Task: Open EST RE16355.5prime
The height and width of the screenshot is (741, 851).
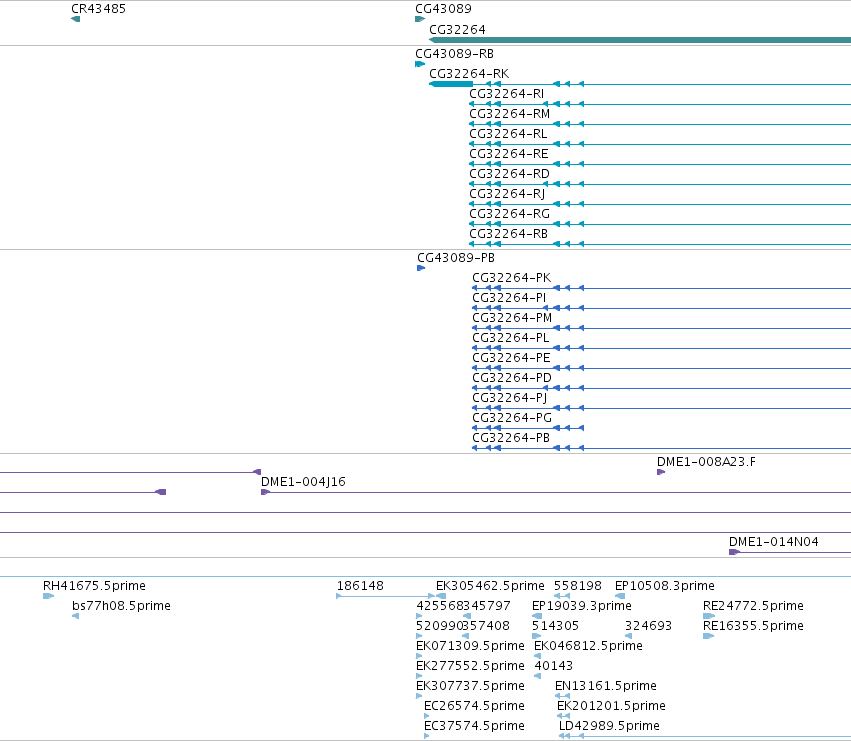Action: click(753, 626)
